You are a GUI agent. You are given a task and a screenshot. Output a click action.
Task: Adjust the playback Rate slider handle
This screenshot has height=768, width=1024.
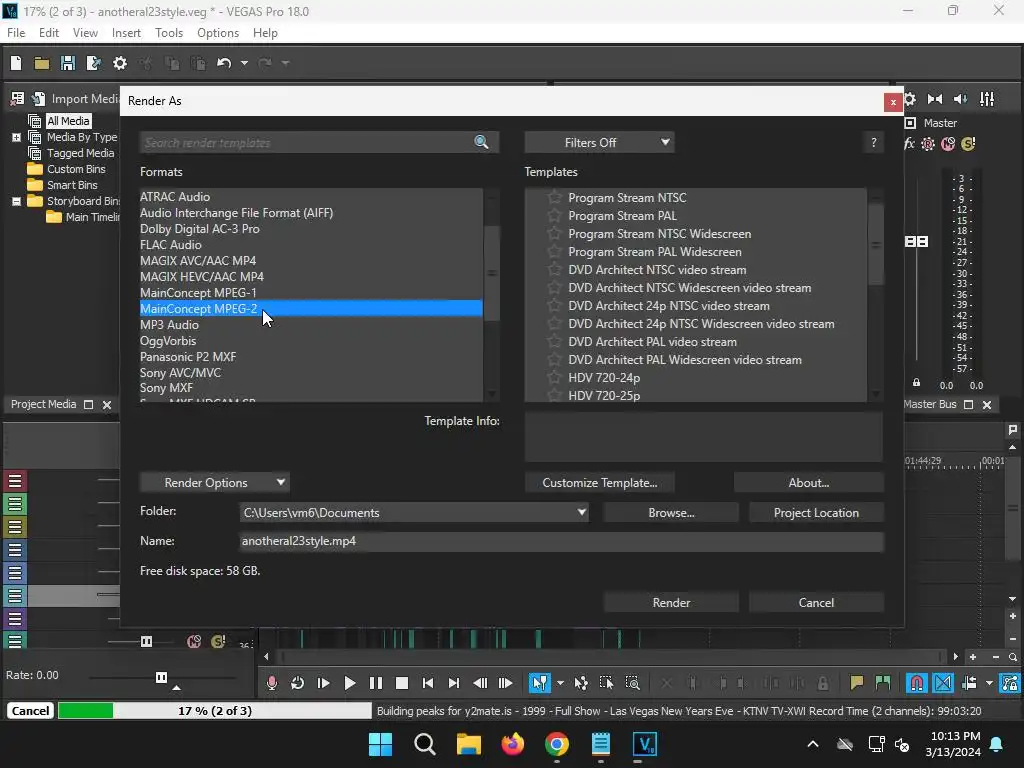click(x=161, y=677)
